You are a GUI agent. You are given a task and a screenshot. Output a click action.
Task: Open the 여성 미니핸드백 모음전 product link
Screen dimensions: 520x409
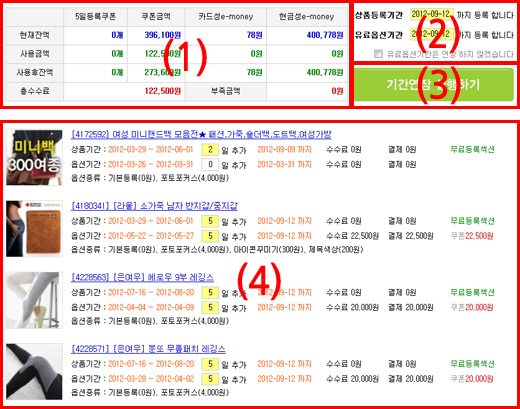click(x=201, y=135)
